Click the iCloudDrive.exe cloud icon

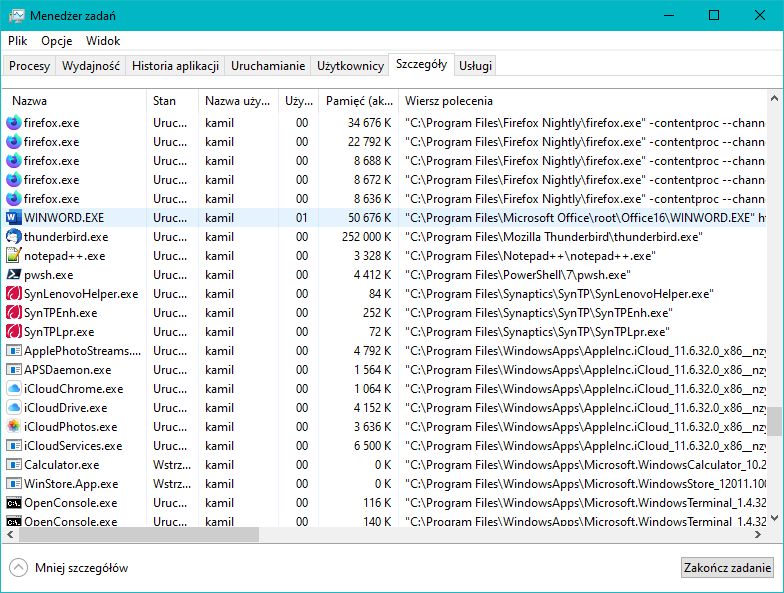[x=14, y=407]
